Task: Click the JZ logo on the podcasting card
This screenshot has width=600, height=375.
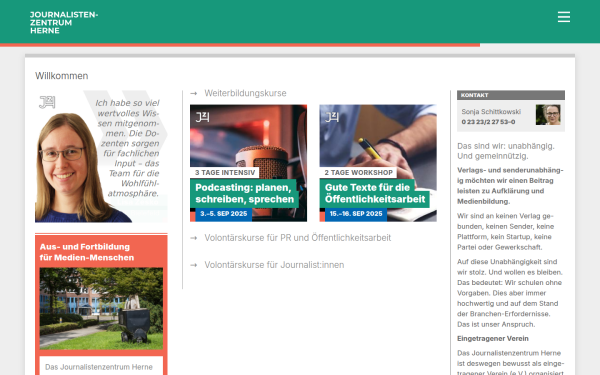Action: pos(202,117)
